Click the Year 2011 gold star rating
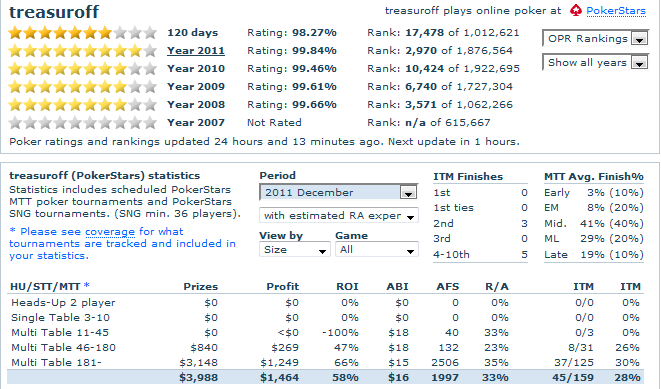This screenshot has height=389, width=661. 83,51
